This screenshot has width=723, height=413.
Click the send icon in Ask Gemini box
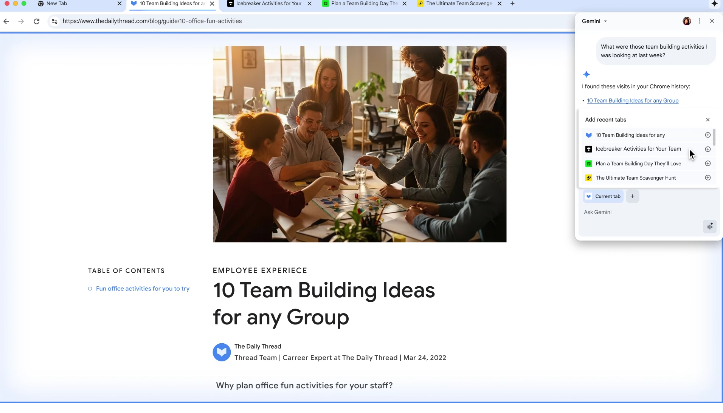tap(710, 226)
